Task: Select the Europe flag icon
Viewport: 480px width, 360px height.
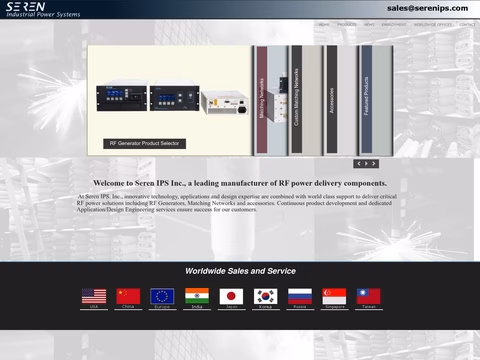Action: [x=162, y=296]
